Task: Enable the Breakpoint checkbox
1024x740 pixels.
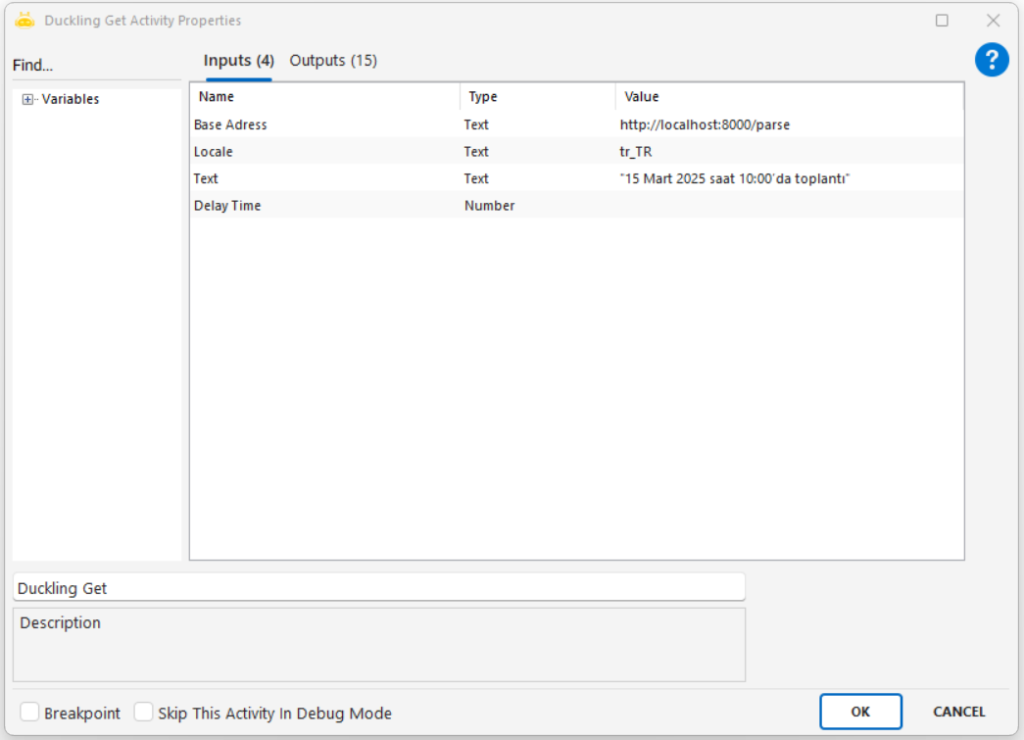Action: tap(31, 712)
